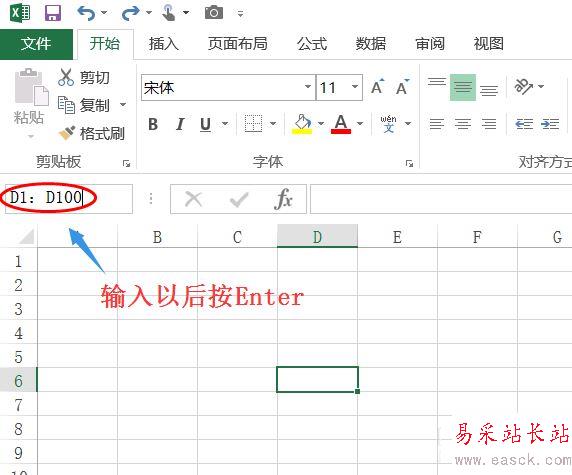Select column F header
Viewport: 572px width, 475px height.
477,237
